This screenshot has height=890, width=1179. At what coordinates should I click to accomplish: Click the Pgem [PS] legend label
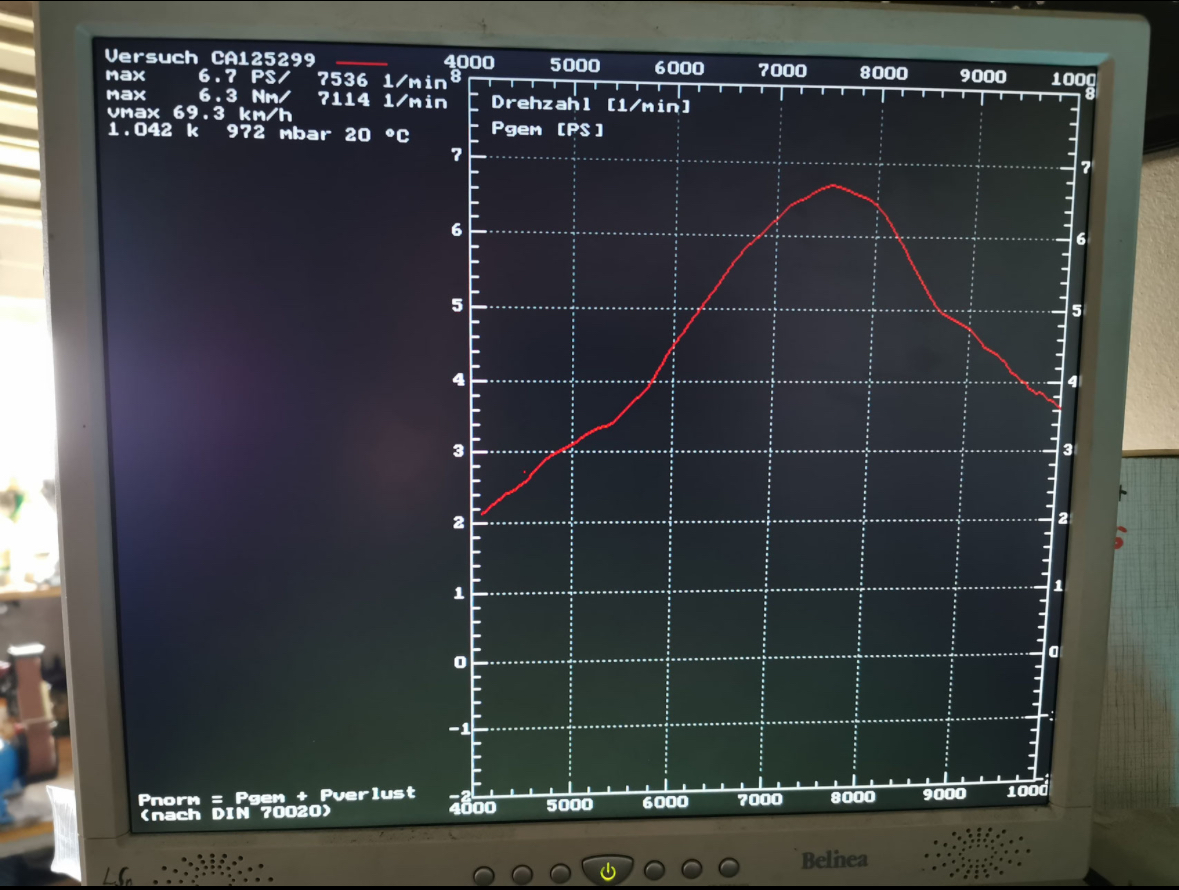pos(547,129)
